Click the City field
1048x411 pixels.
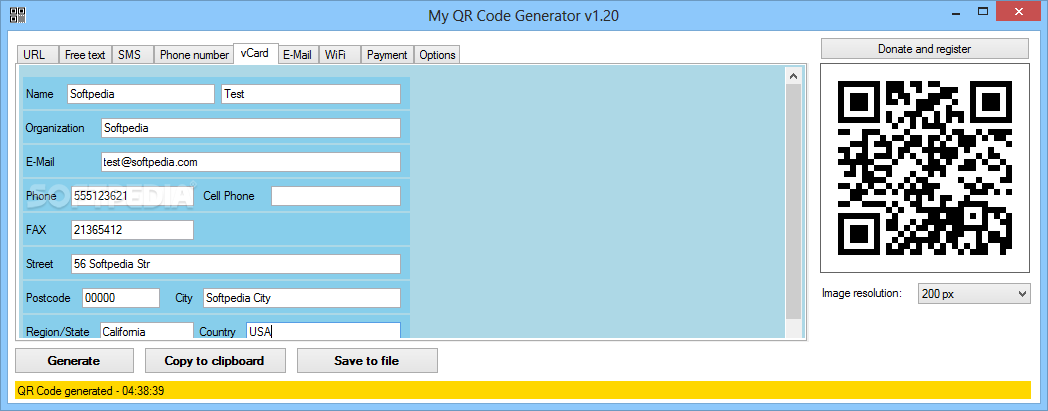(x=302, y=298)
